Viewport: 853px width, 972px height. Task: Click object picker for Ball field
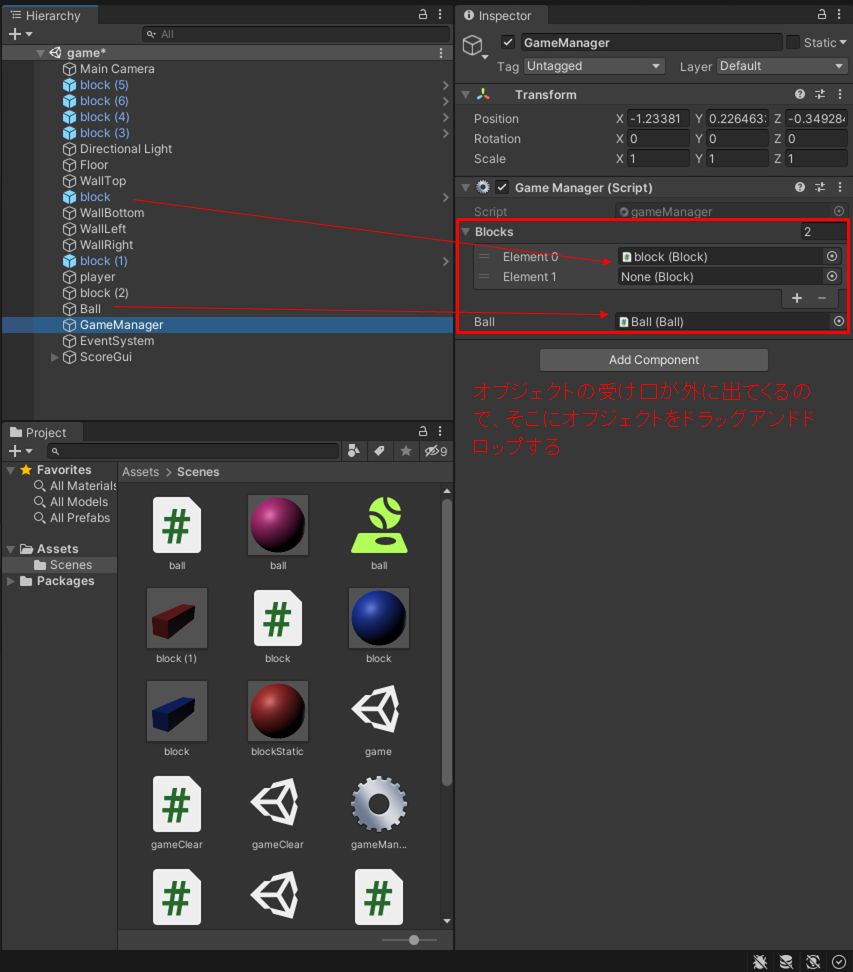(x=838, y=321)
